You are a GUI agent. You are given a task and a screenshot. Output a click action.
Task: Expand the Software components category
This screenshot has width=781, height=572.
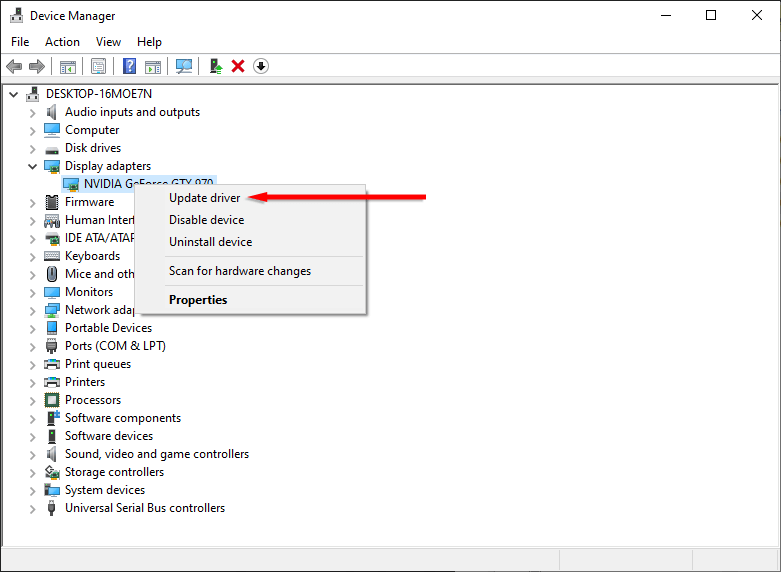click(x=33, y=419)
